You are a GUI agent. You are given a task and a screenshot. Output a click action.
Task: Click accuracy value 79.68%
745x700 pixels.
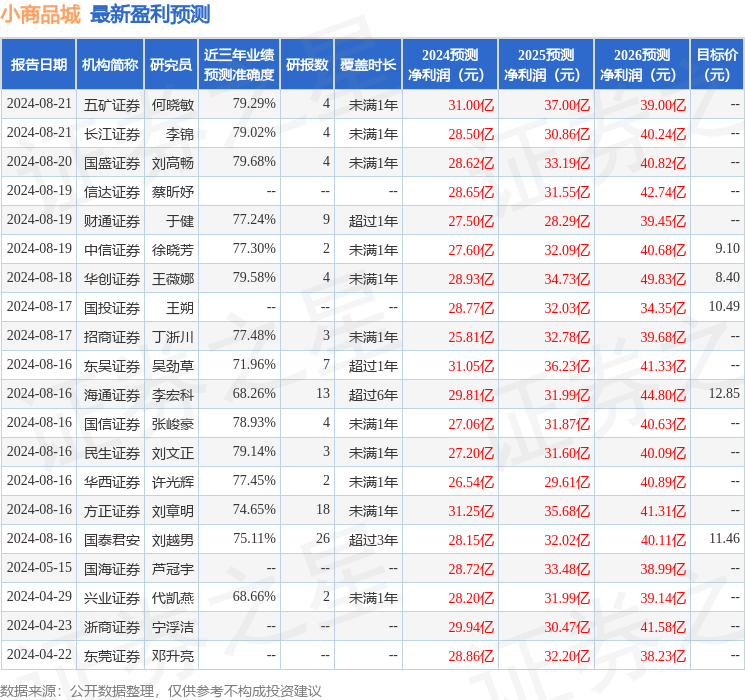click(x=254, y=162)
